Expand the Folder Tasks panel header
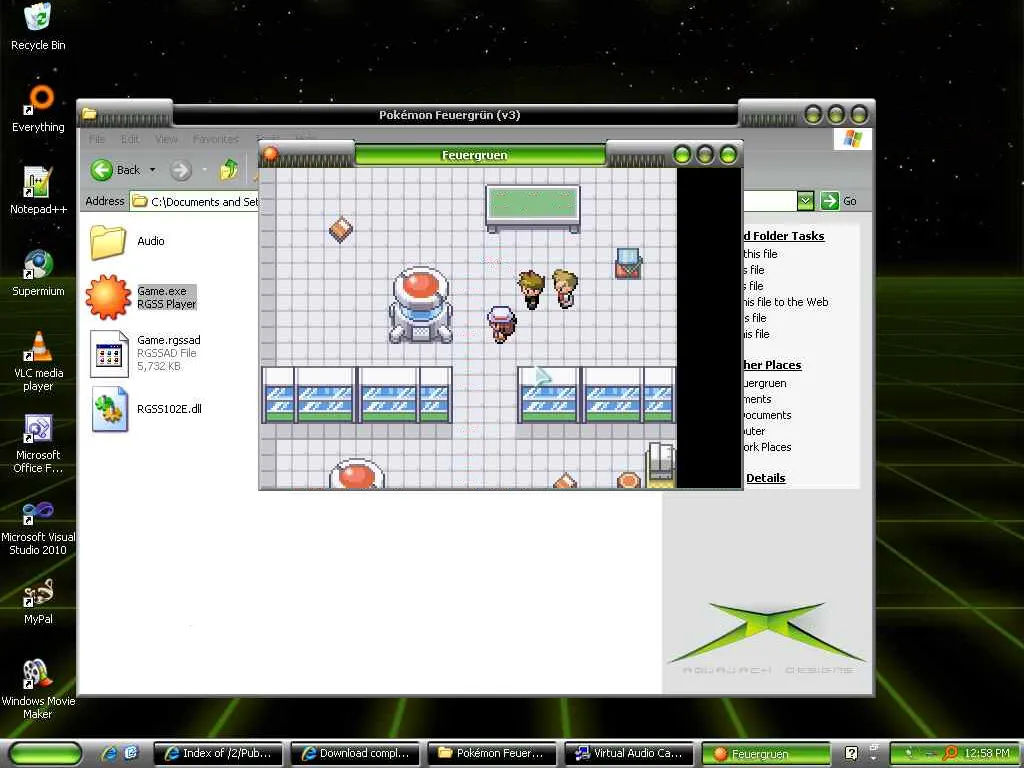1024x768 pixels. point(784,236)
